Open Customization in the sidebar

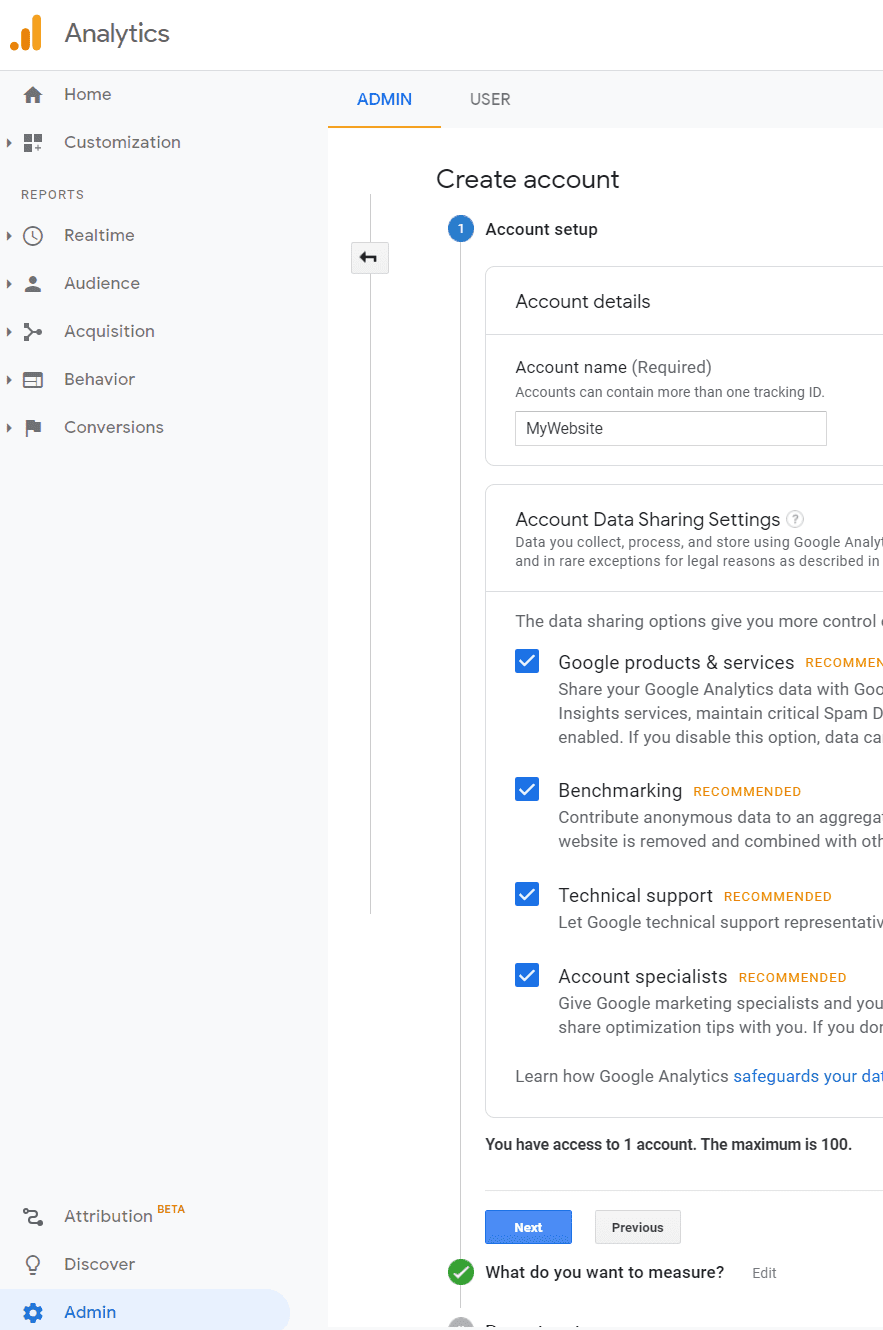[x=122, y=143]
